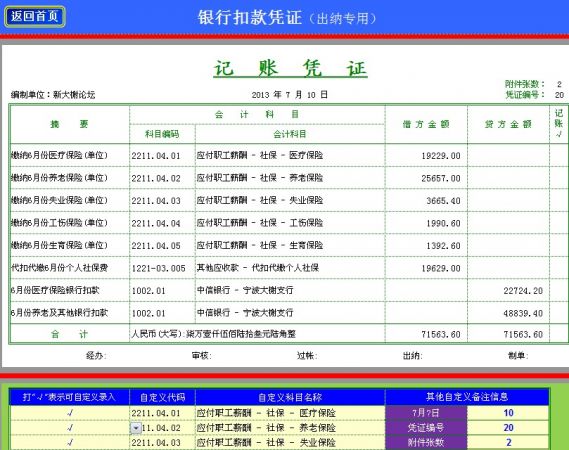Click the 打√表示可自定义录入 header
The image size is (569, 450).
pos(69,397)
